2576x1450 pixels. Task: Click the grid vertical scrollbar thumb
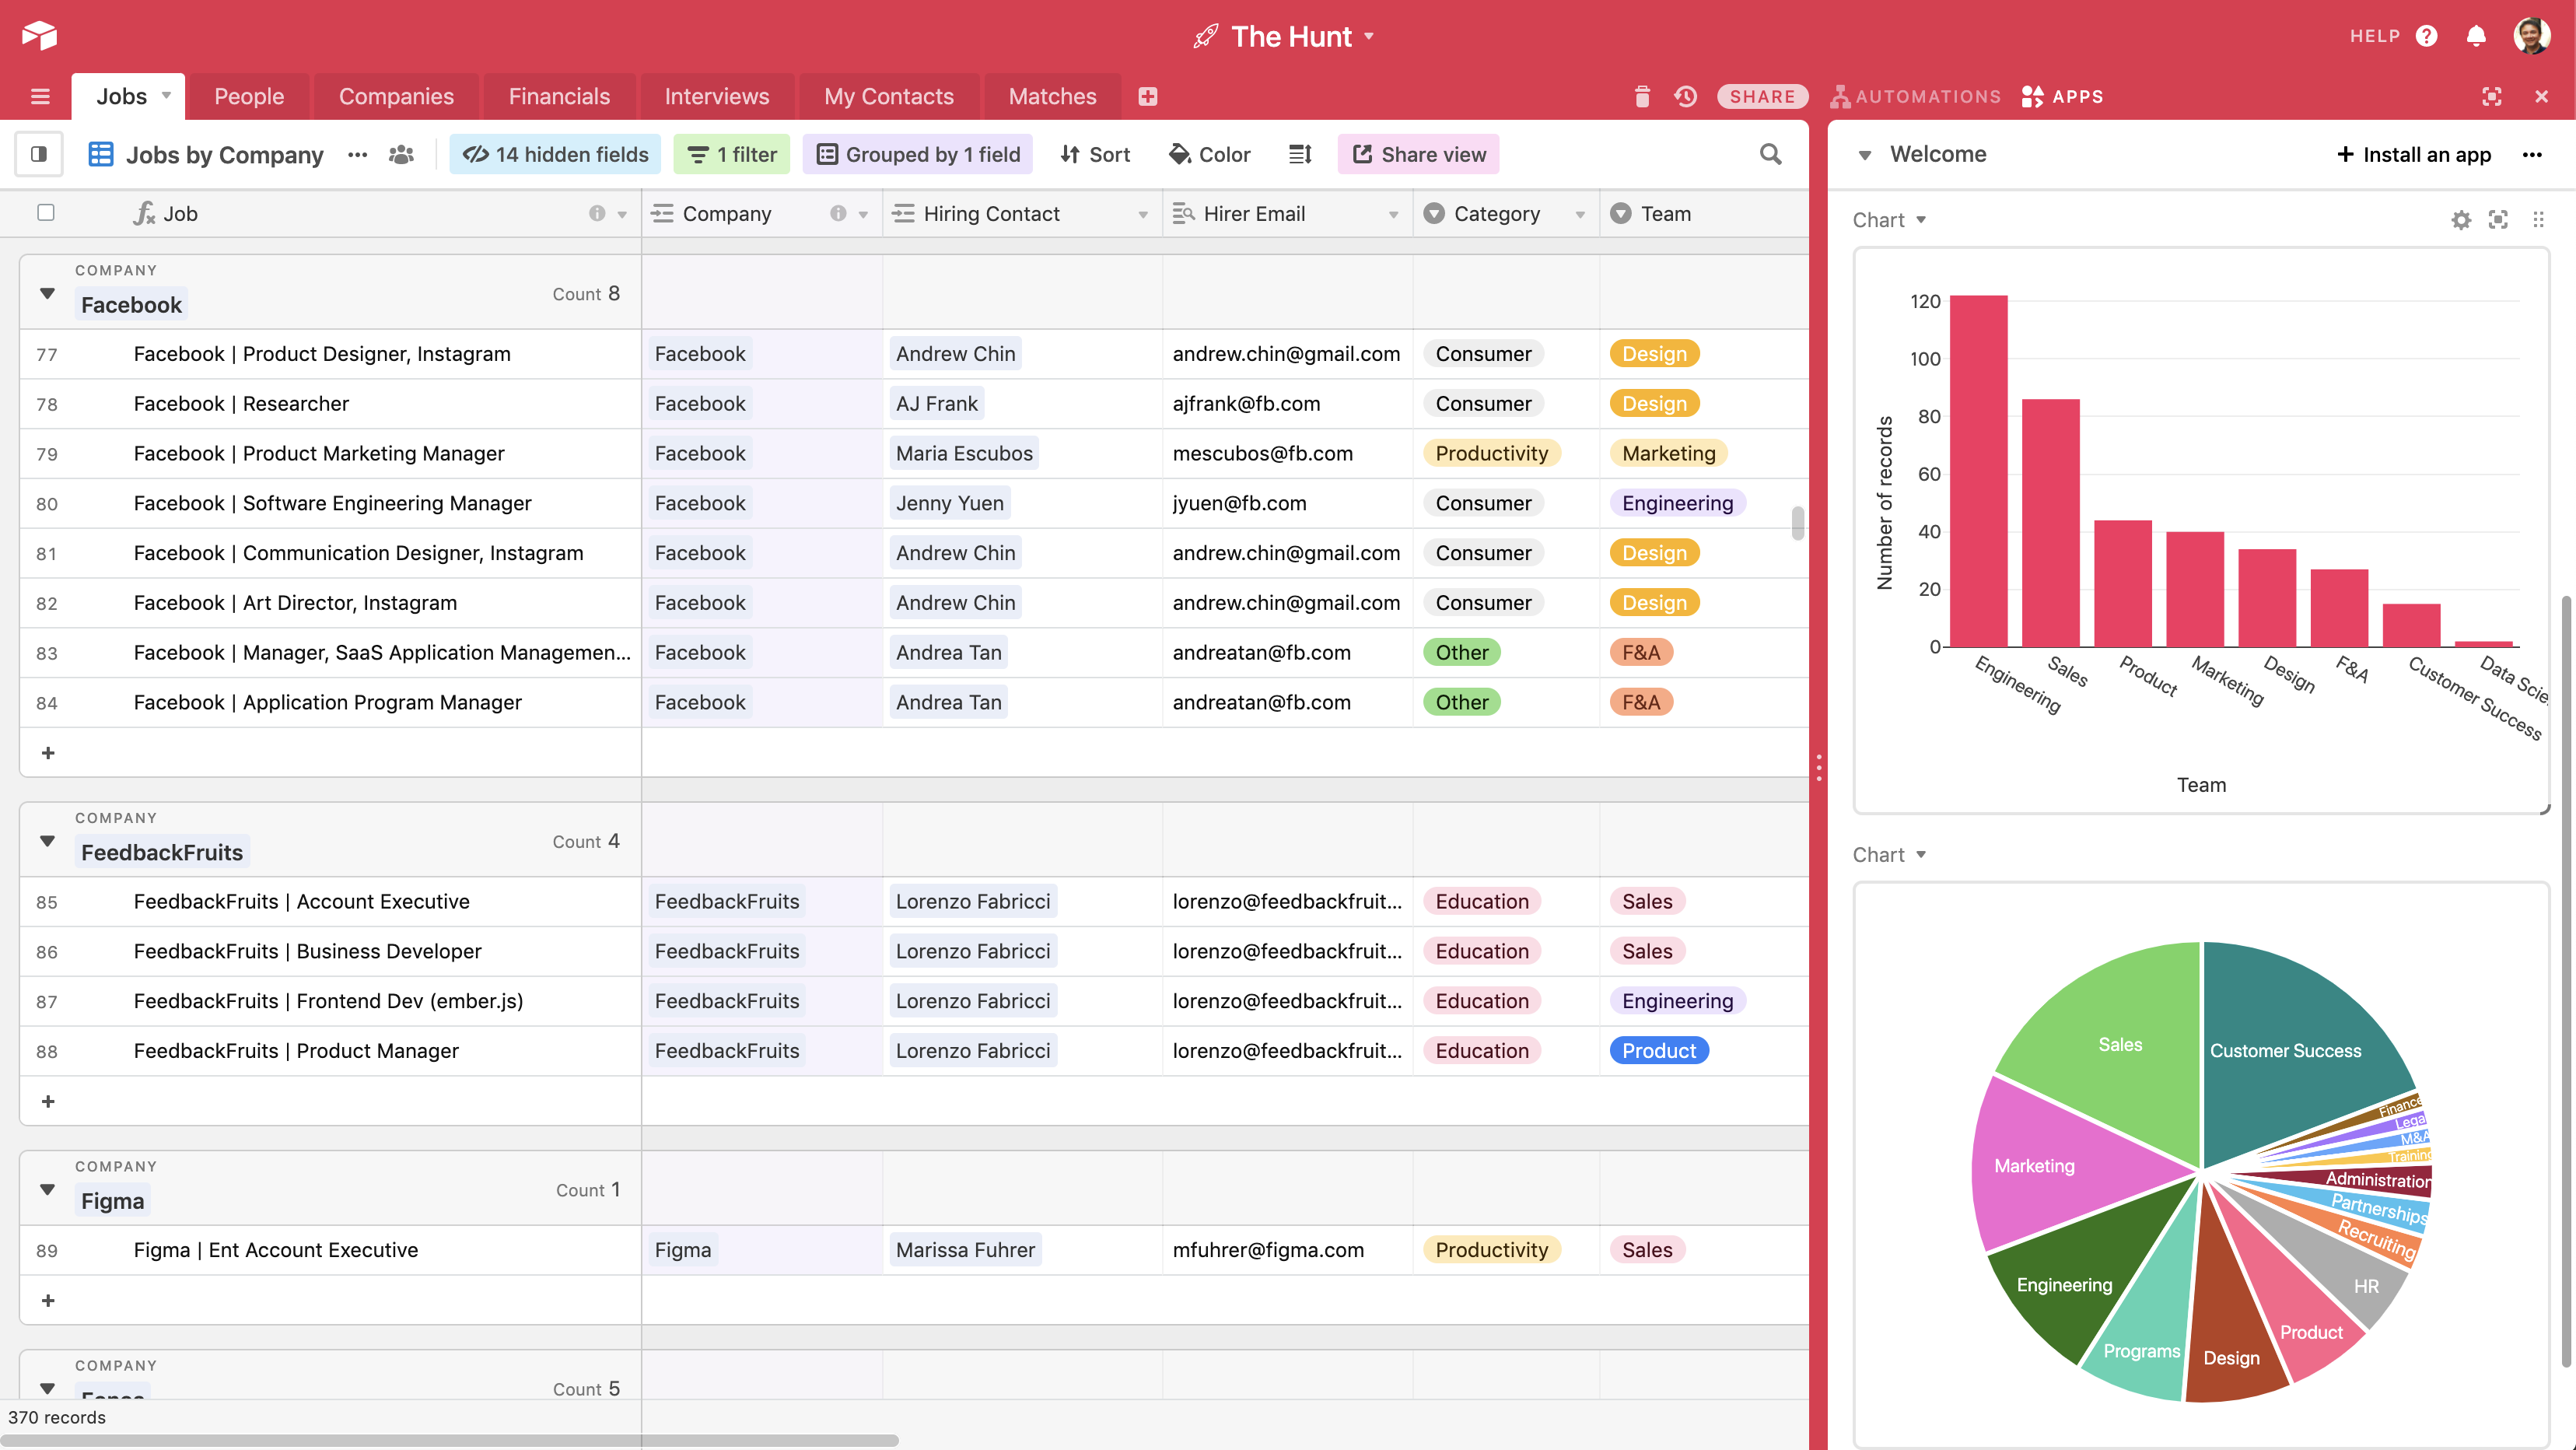point(1798,523)
